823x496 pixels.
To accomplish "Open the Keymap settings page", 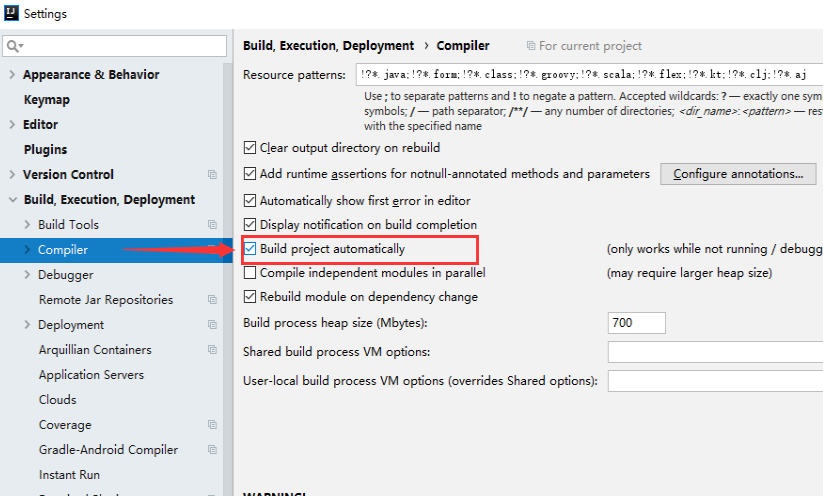I will pyautogui.click(x=47, y=100).
